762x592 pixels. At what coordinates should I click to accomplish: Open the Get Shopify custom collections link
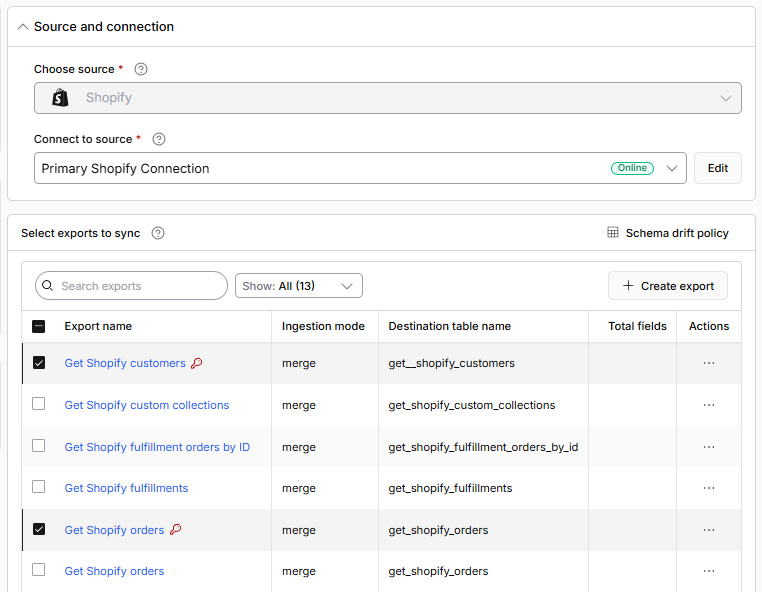point(147,405)
